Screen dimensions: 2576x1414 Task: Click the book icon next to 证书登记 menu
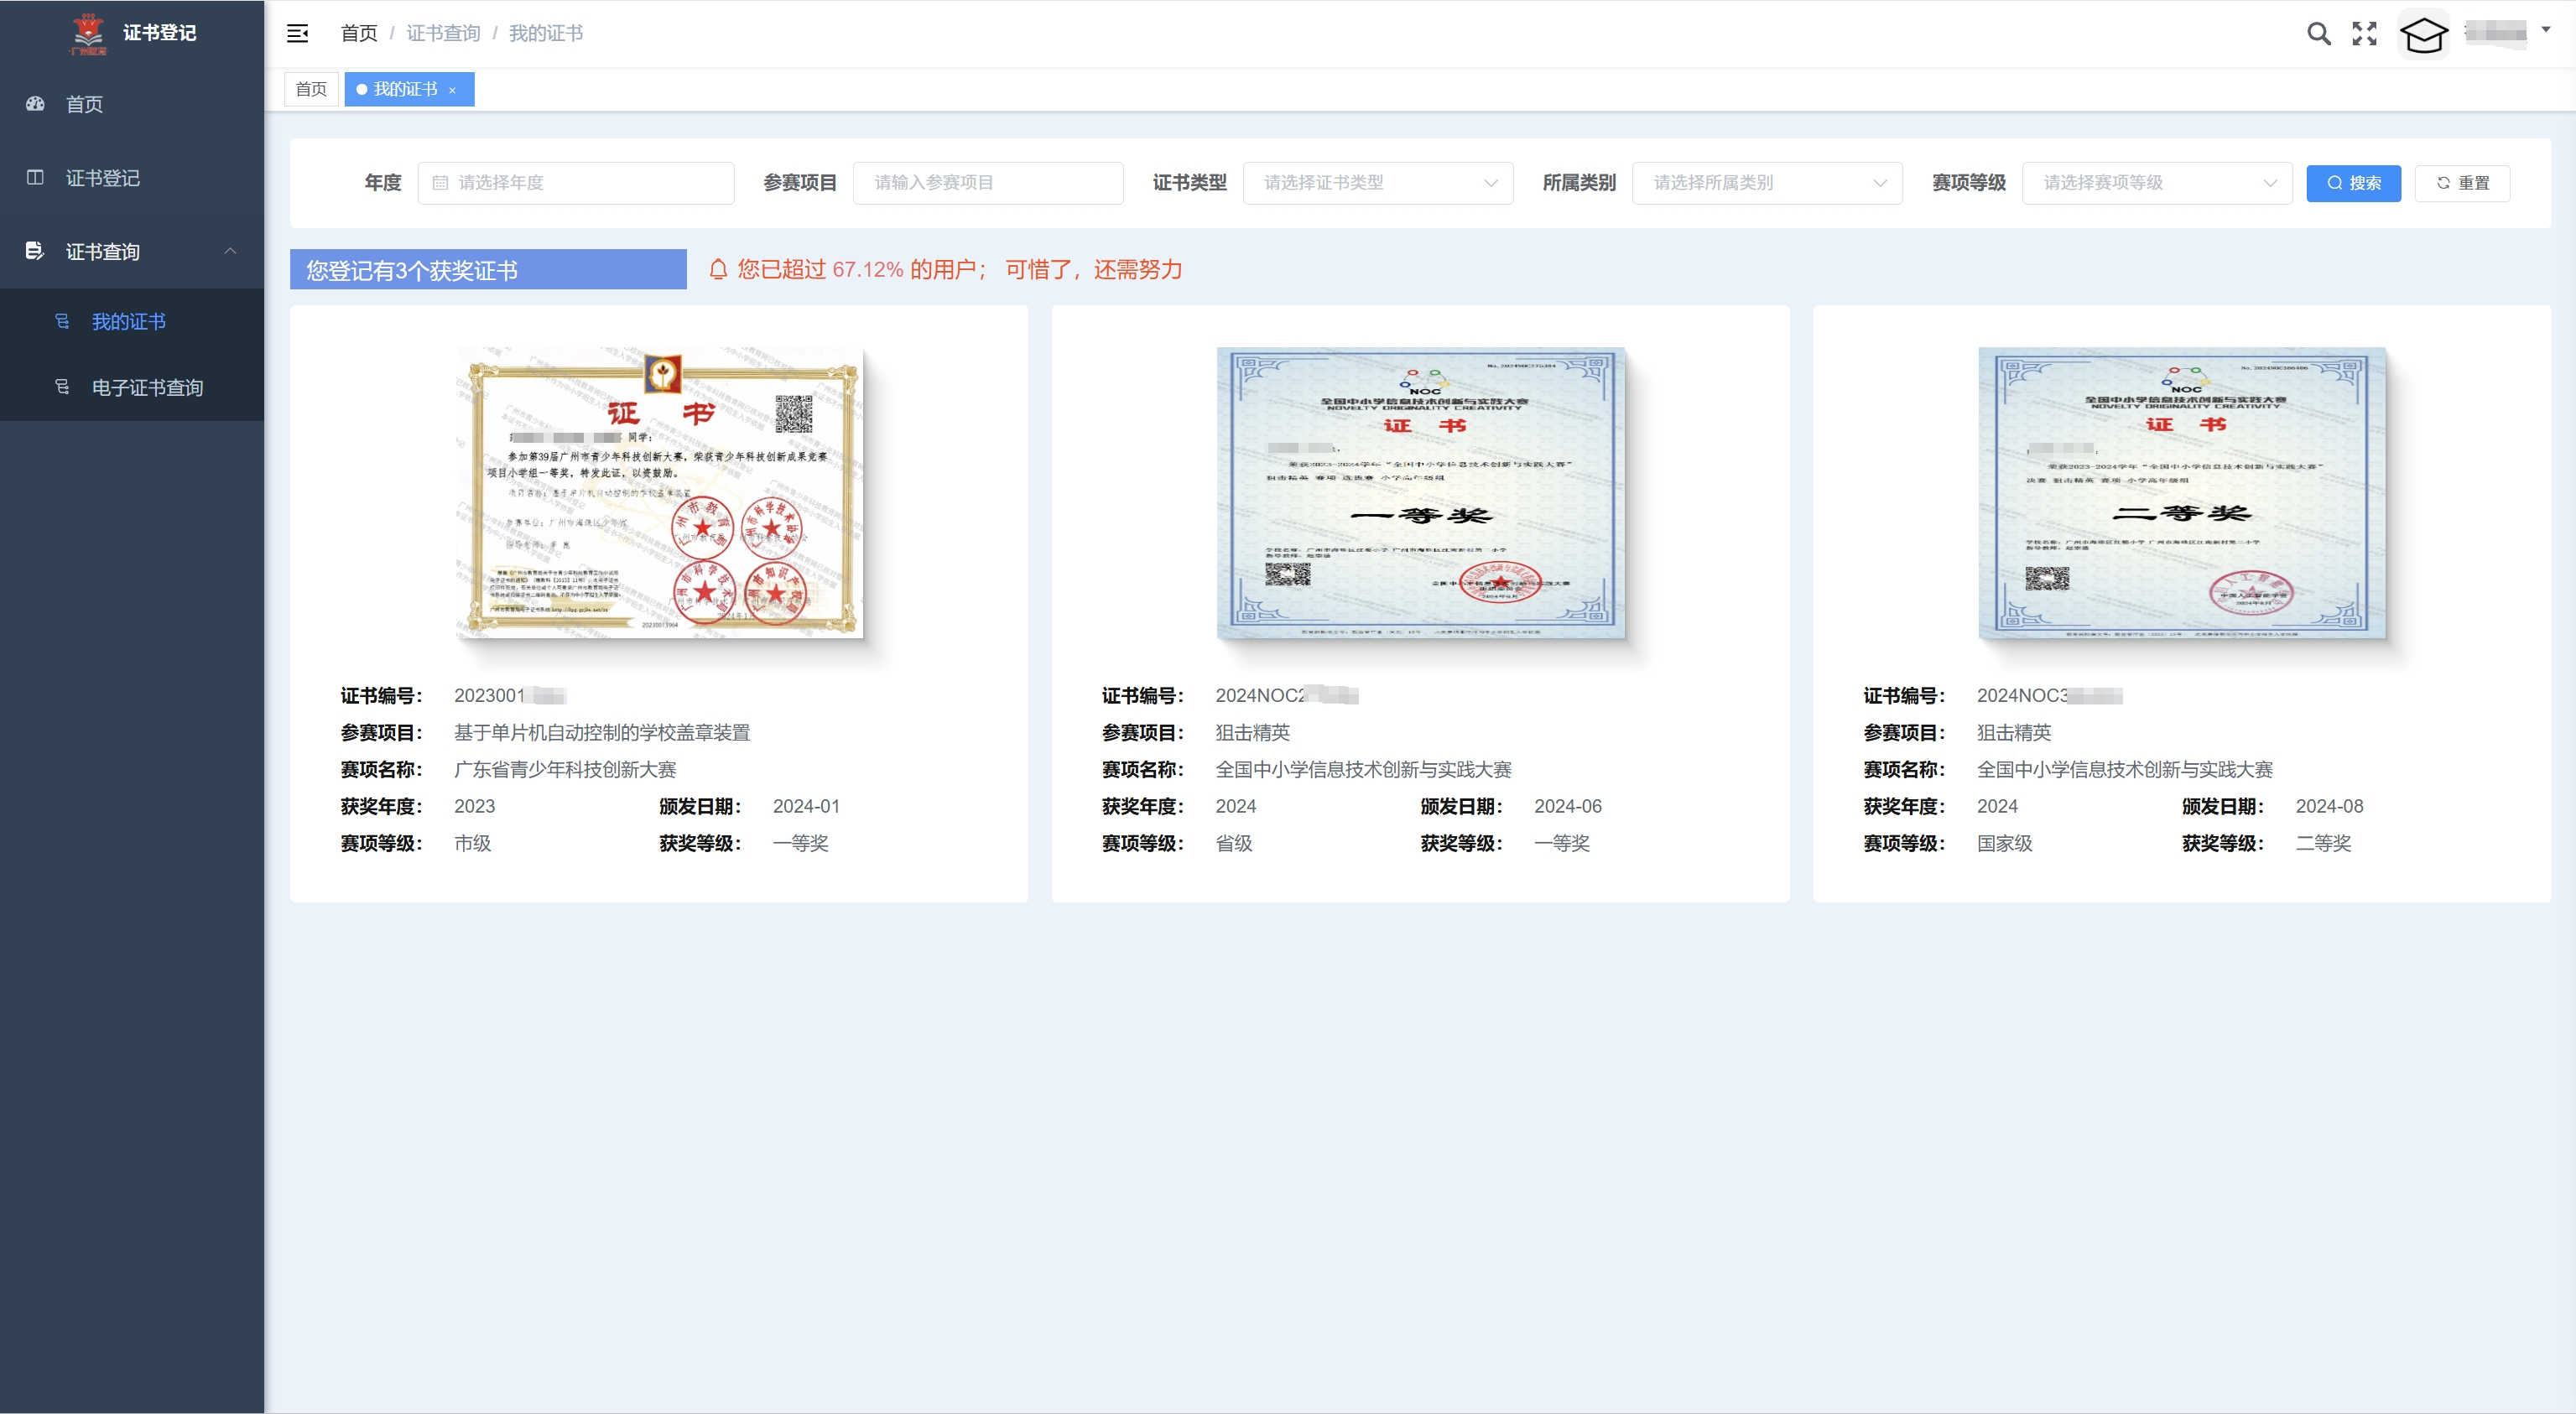(35, 178)
